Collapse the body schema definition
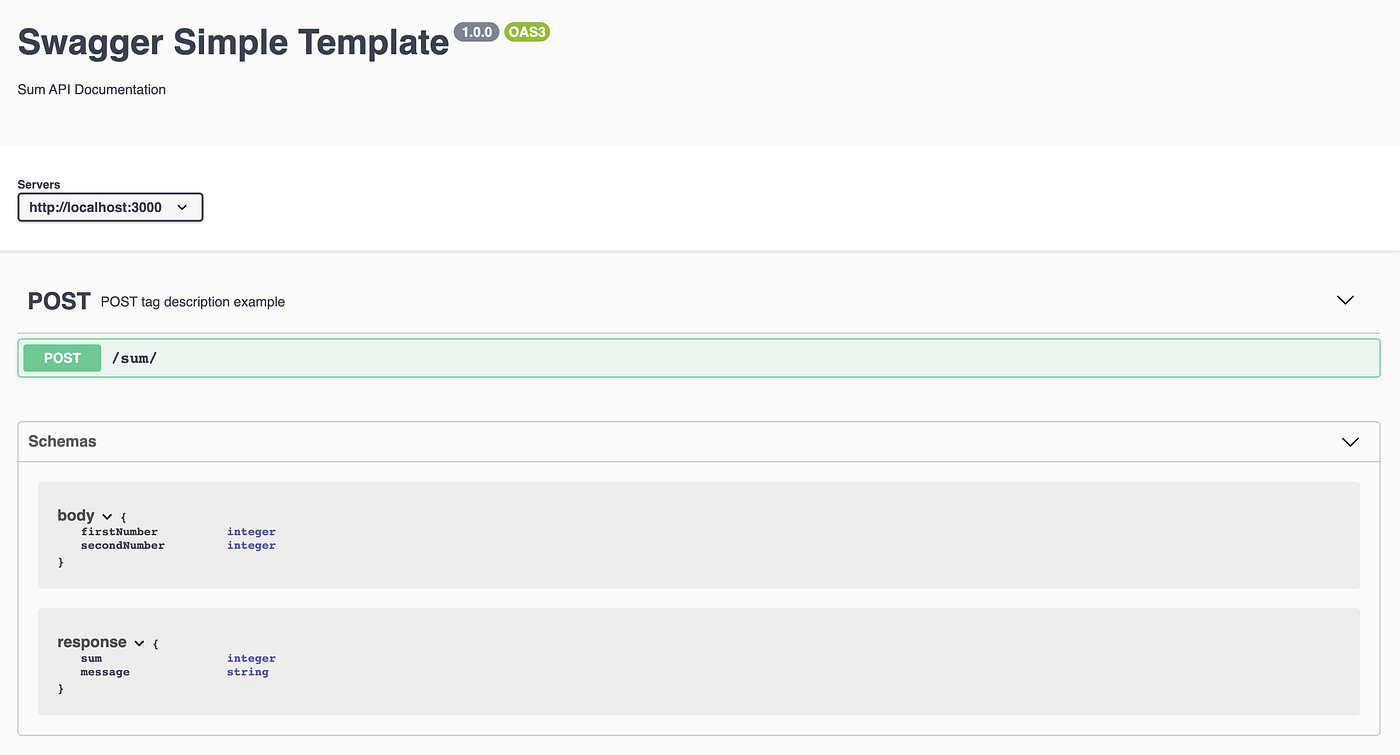 click(106, 515)
